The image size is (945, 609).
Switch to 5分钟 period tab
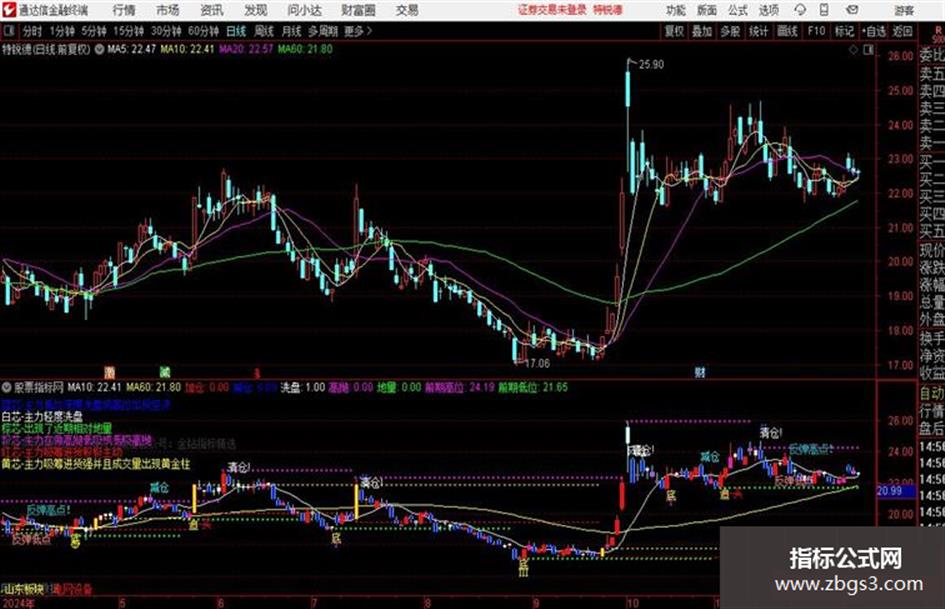click(x=94, y=31)
